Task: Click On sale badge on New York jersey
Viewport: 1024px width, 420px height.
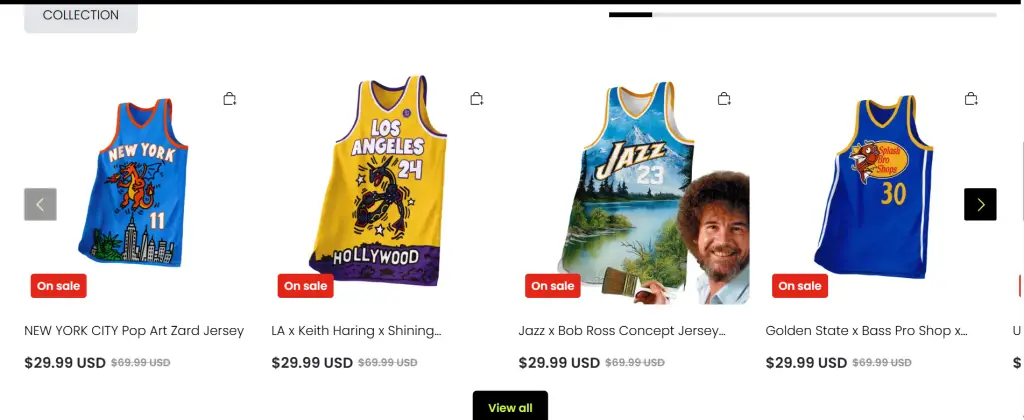Action: pyautogui.click(x=59, y=286)
